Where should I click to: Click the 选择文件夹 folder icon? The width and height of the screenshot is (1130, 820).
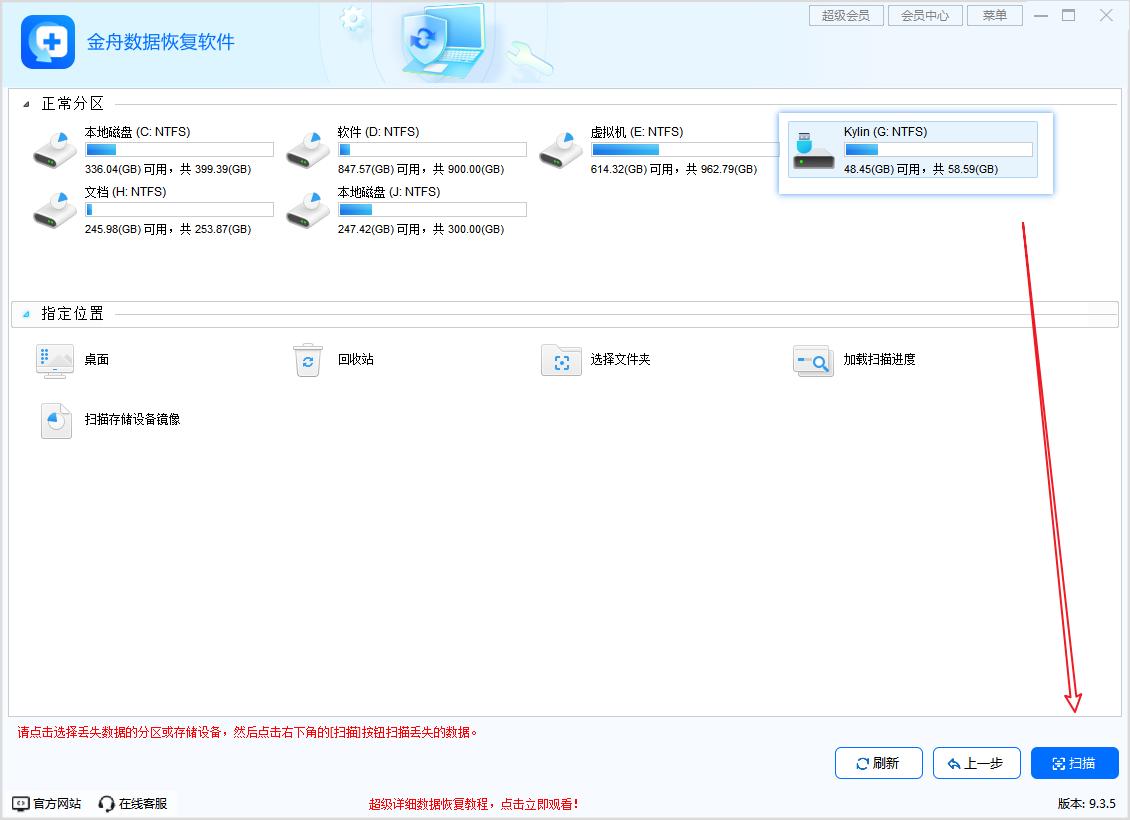561,360
